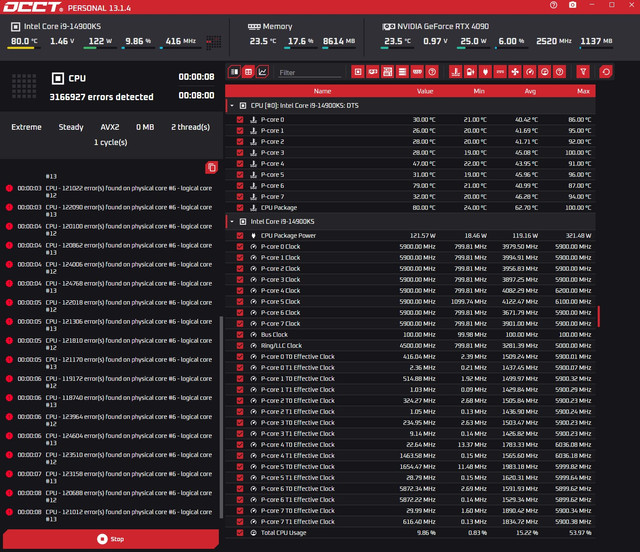The height and width of the screenshot is (552, 640).
Task: Click the 'Extreme' test mode label
Action: 27,127
